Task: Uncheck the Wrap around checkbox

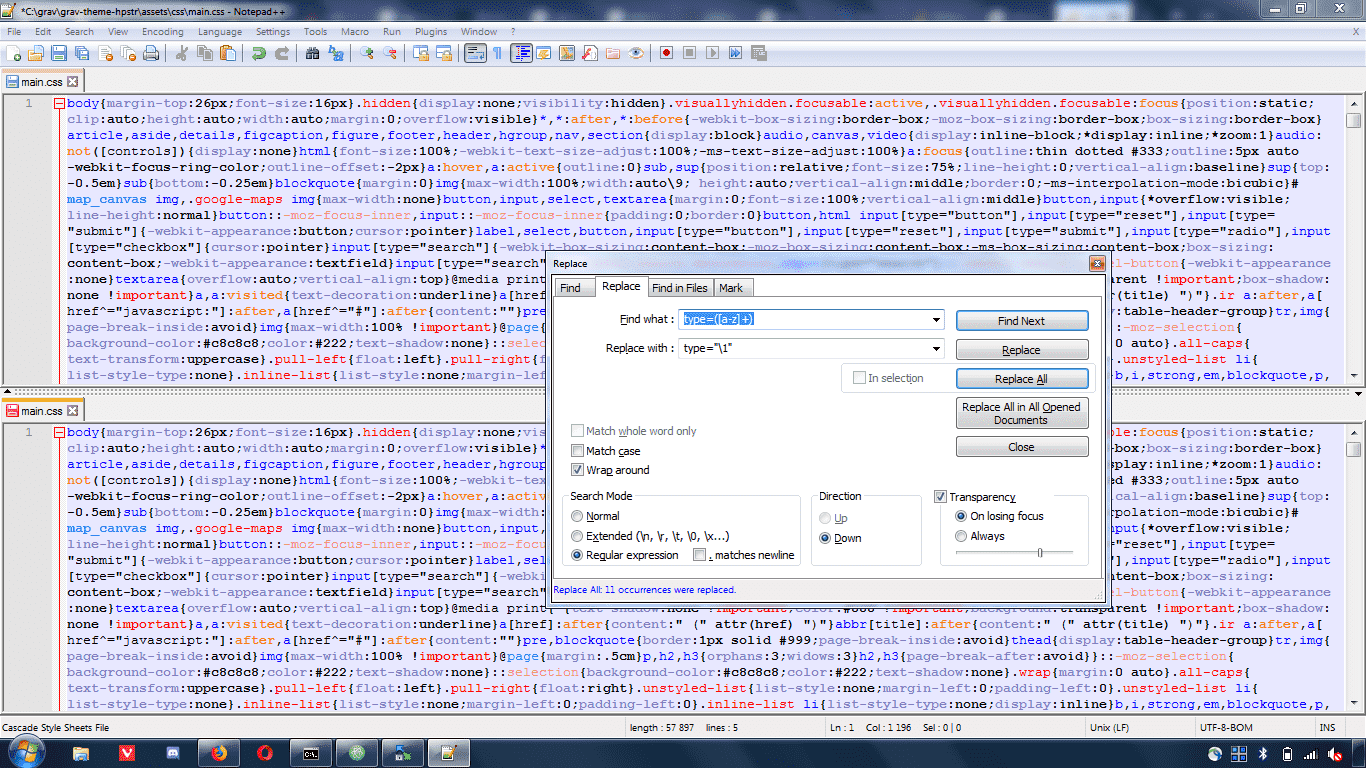Action: tap(577, 470)
